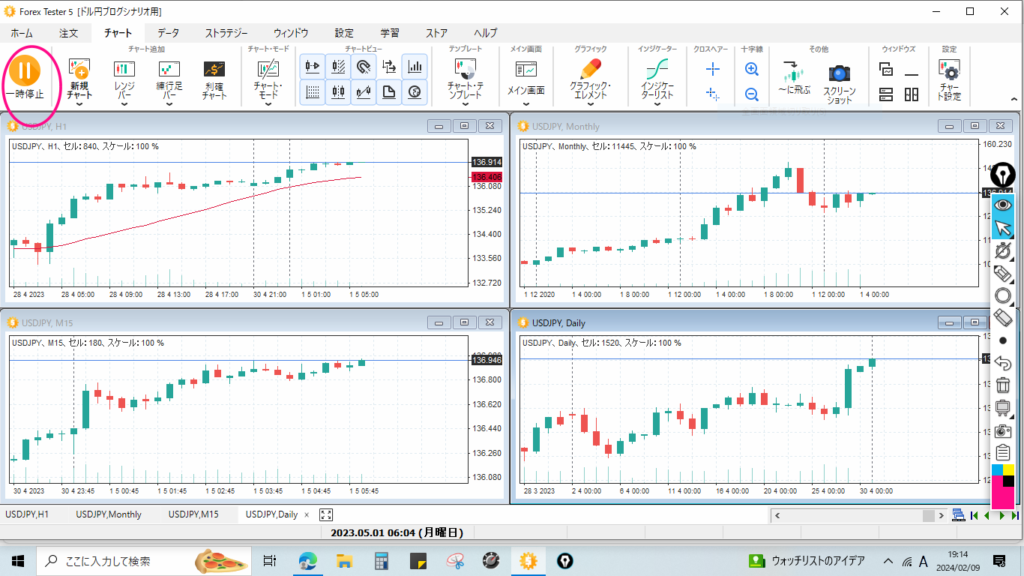Open the cyan, yellow and pink color palette

pyautogui.click(x=1003, y=486)
